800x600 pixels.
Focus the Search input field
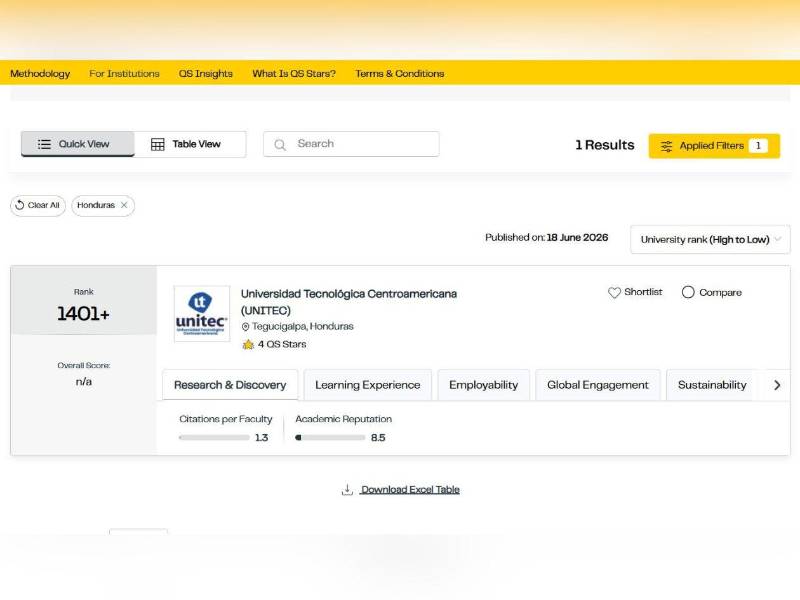pos(351,144)
